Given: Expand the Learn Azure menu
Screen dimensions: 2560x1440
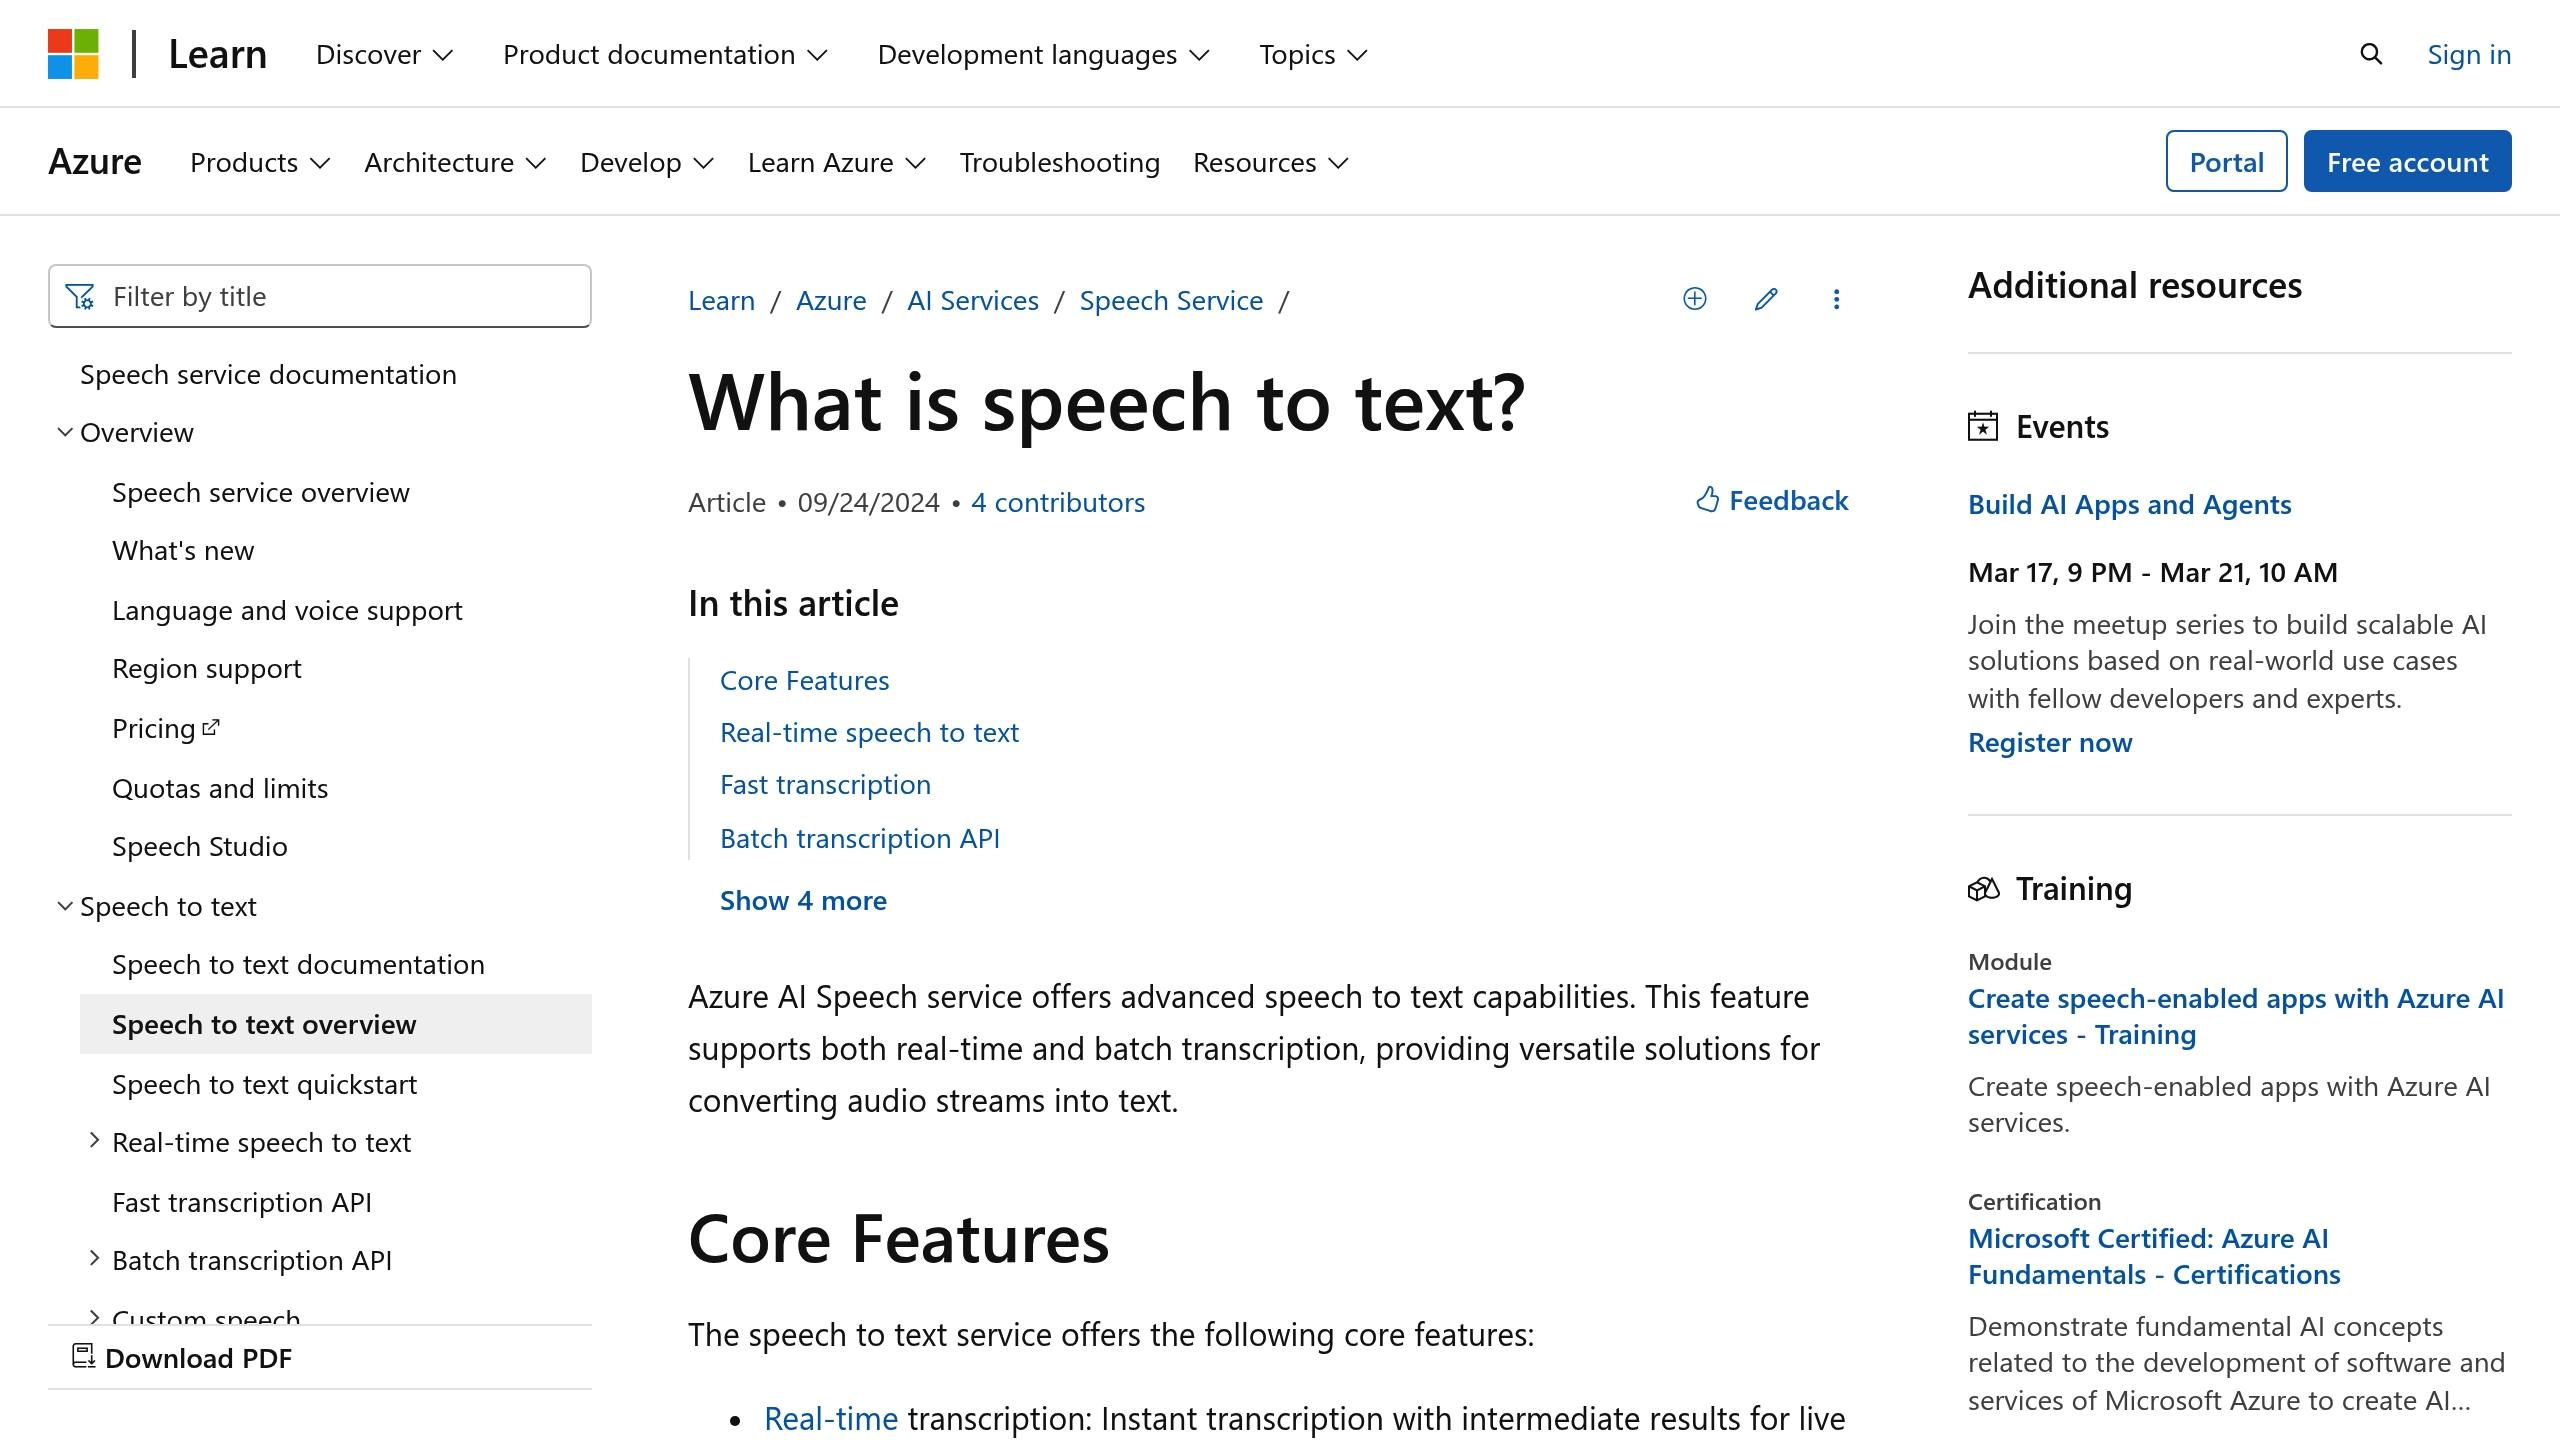Looking at the screenshot, I should pyautogui.click(x=837, y=162).
